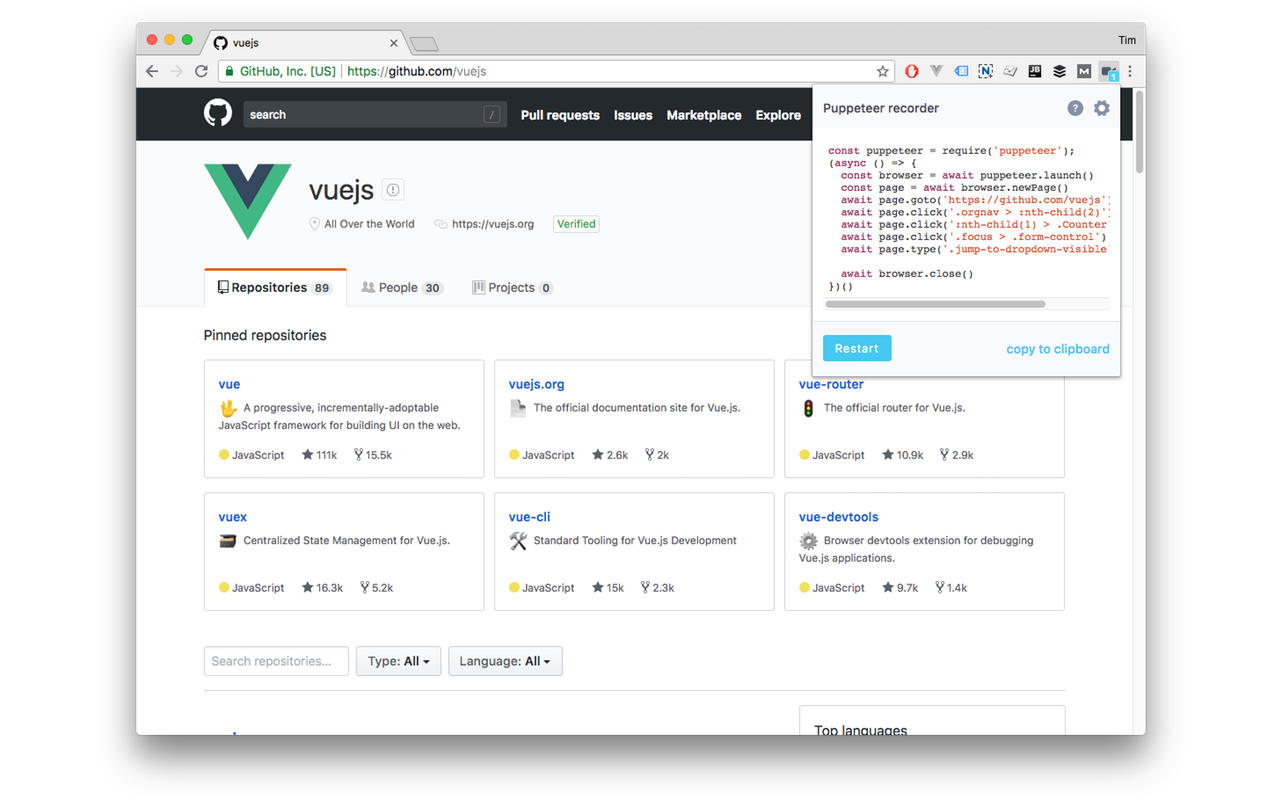Click the browser forward arrow
1280x800 pixels.
177,71
